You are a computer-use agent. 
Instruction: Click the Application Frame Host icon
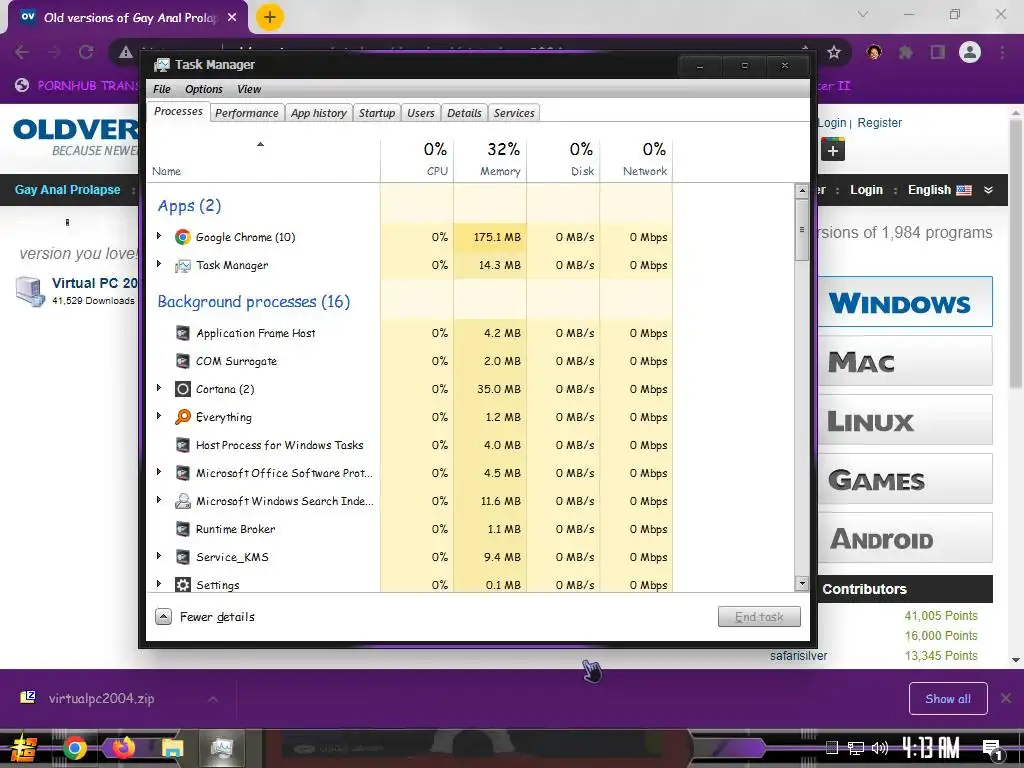[x=183, y=333]
